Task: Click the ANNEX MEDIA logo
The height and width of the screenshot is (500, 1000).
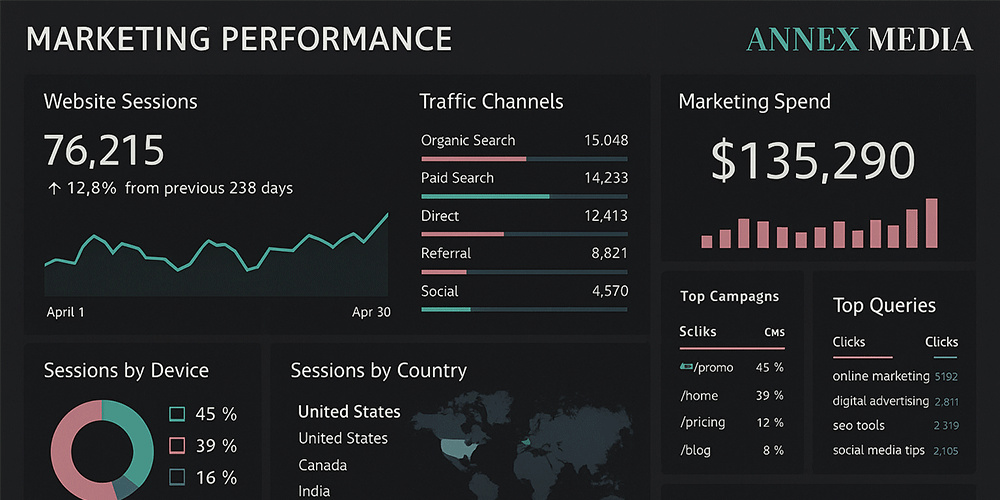Action: 859,39
